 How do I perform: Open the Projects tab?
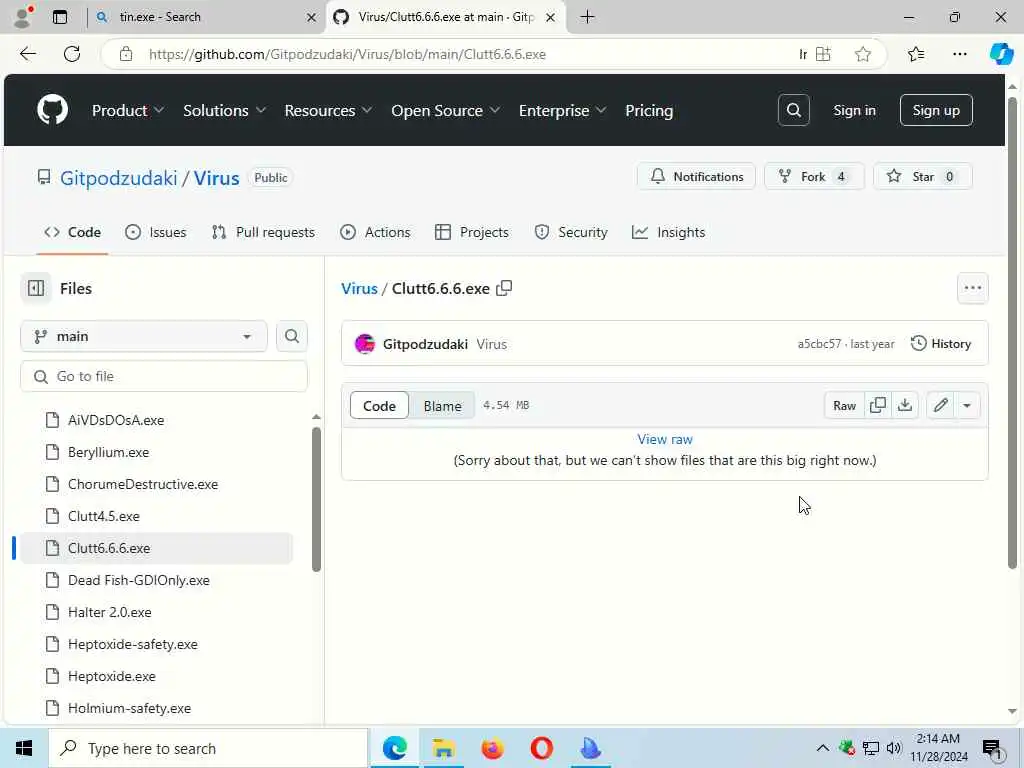click(472, 232)
